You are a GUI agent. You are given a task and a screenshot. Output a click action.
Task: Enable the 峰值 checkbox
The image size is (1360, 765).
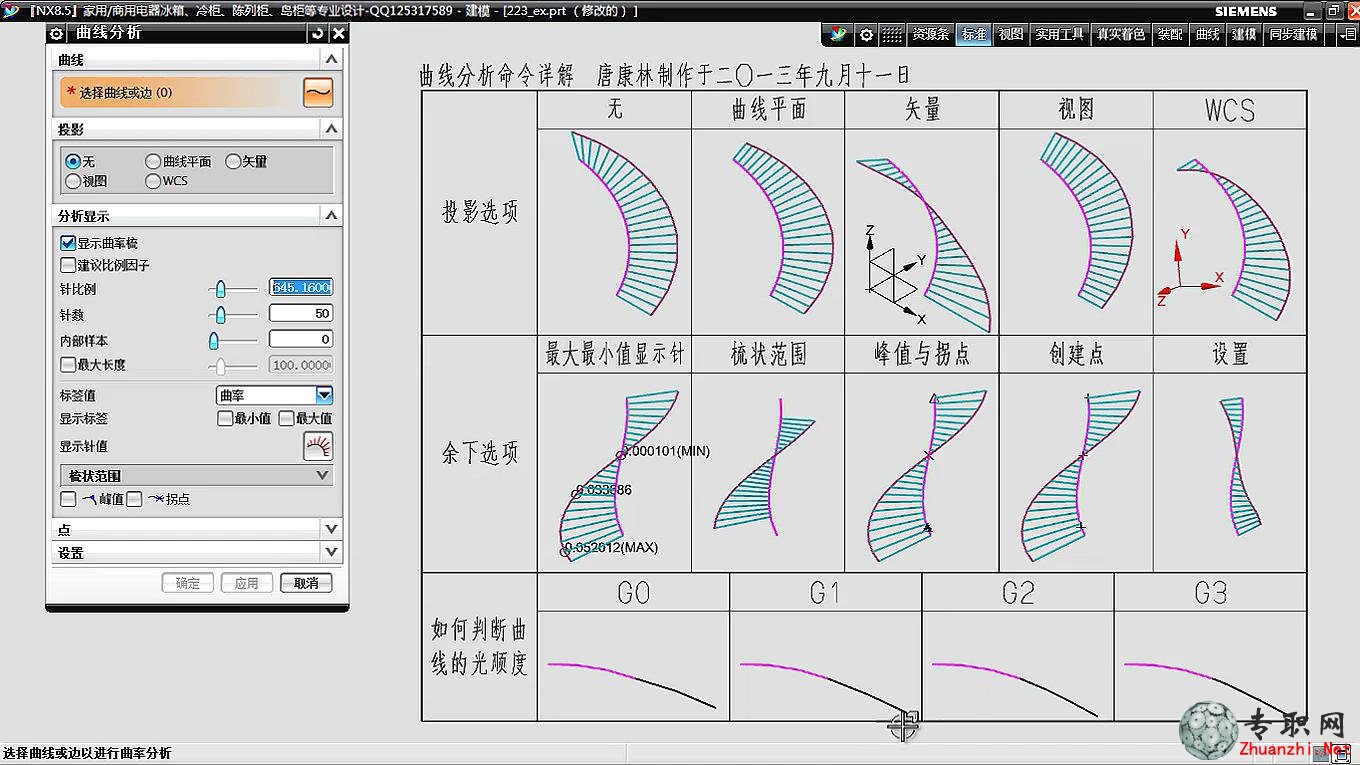coord(68,498)
